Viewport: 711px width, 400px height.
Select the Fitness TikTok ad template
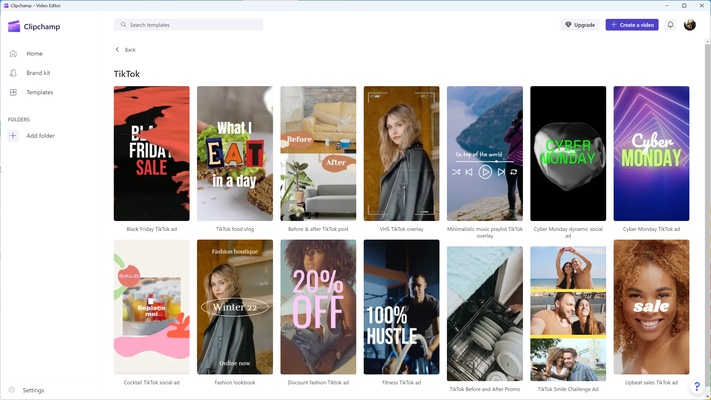coord(401,307)
